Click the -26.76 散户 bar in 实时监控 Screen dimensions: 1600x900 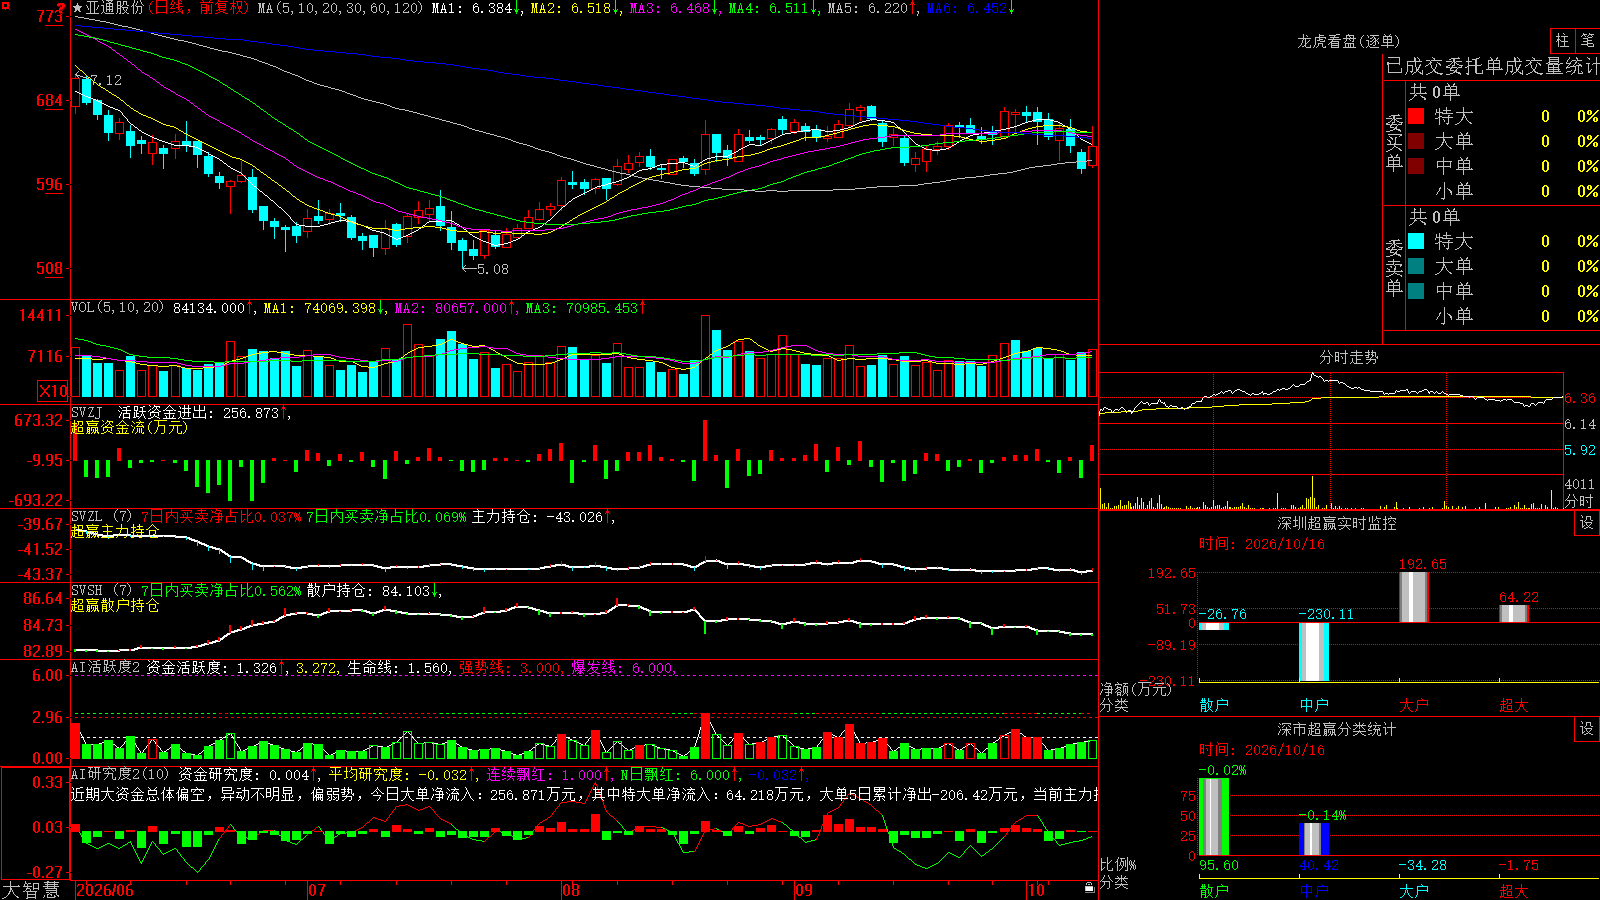click(x=1214, y=627)
